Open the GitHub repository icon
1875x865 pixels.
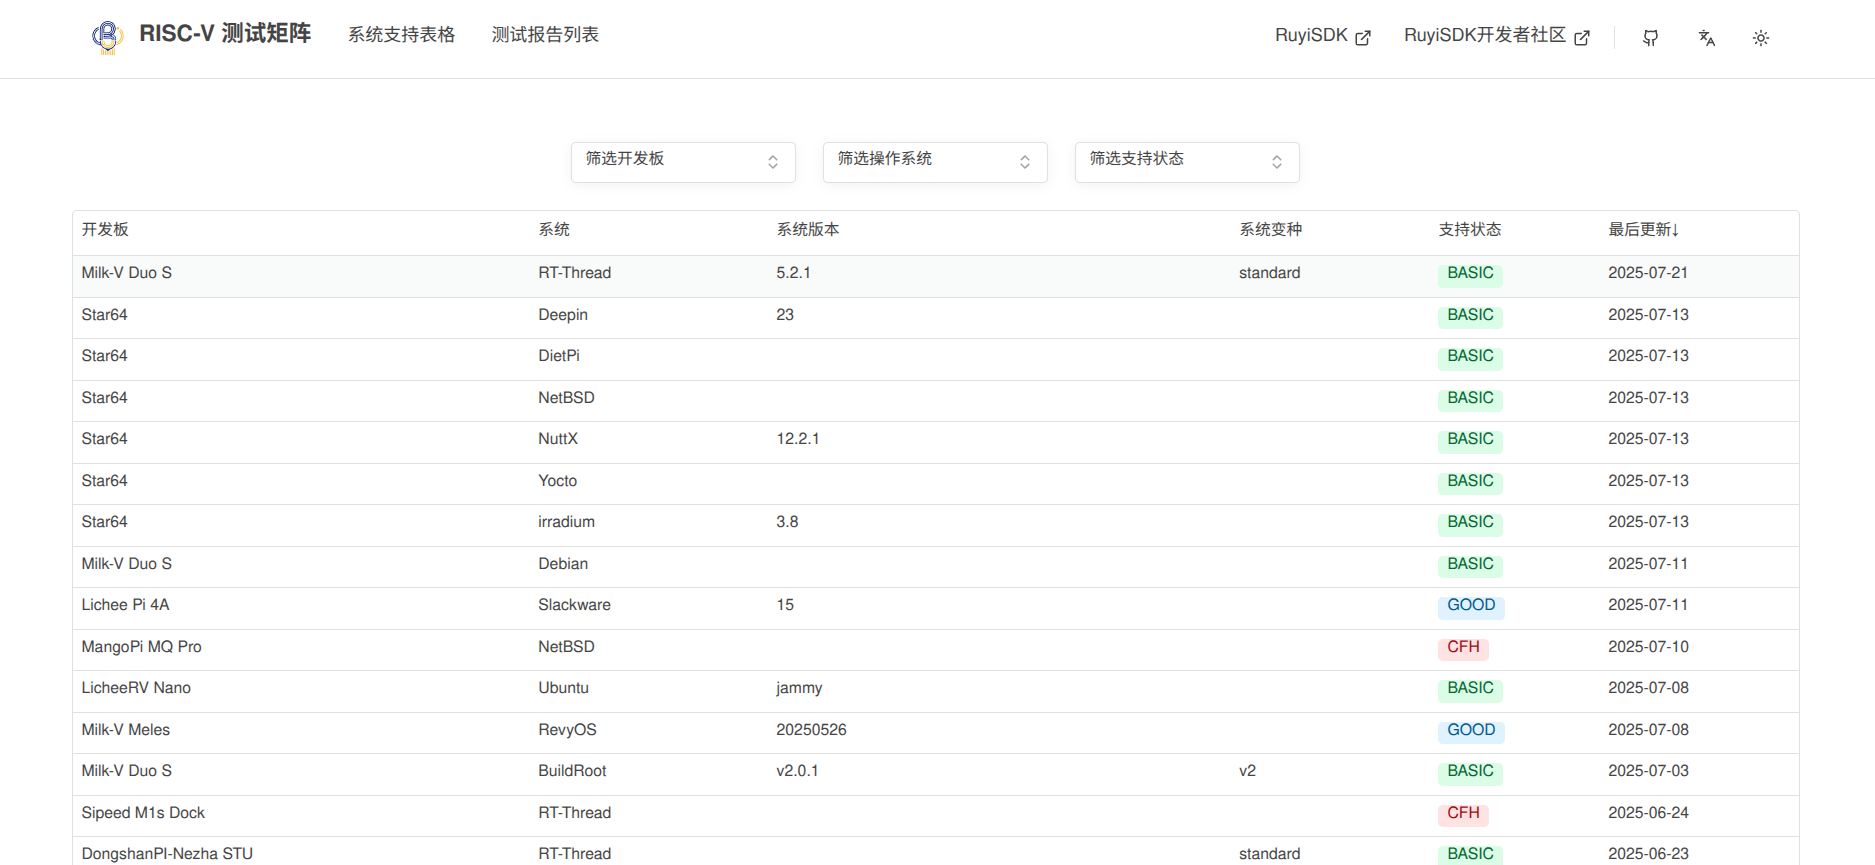[1650, 38]
